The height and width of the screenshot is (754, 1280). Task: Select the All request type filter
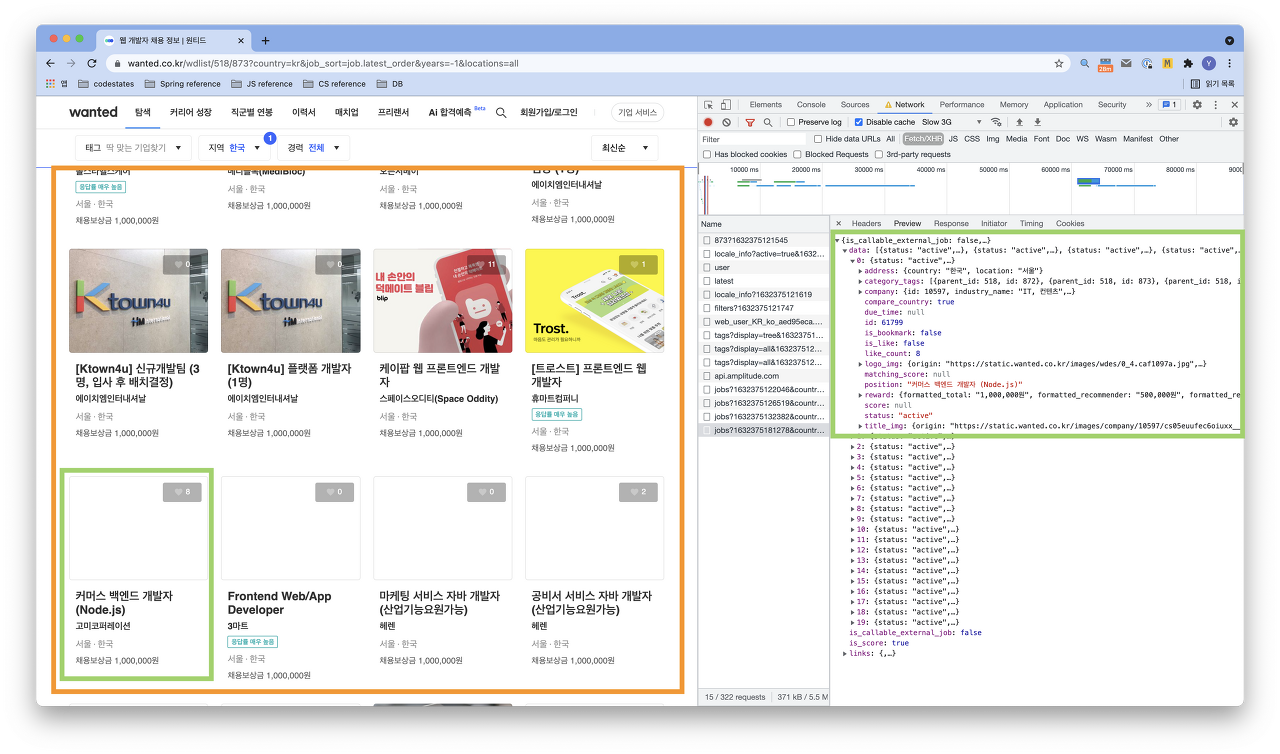click(x=890, y=139)
